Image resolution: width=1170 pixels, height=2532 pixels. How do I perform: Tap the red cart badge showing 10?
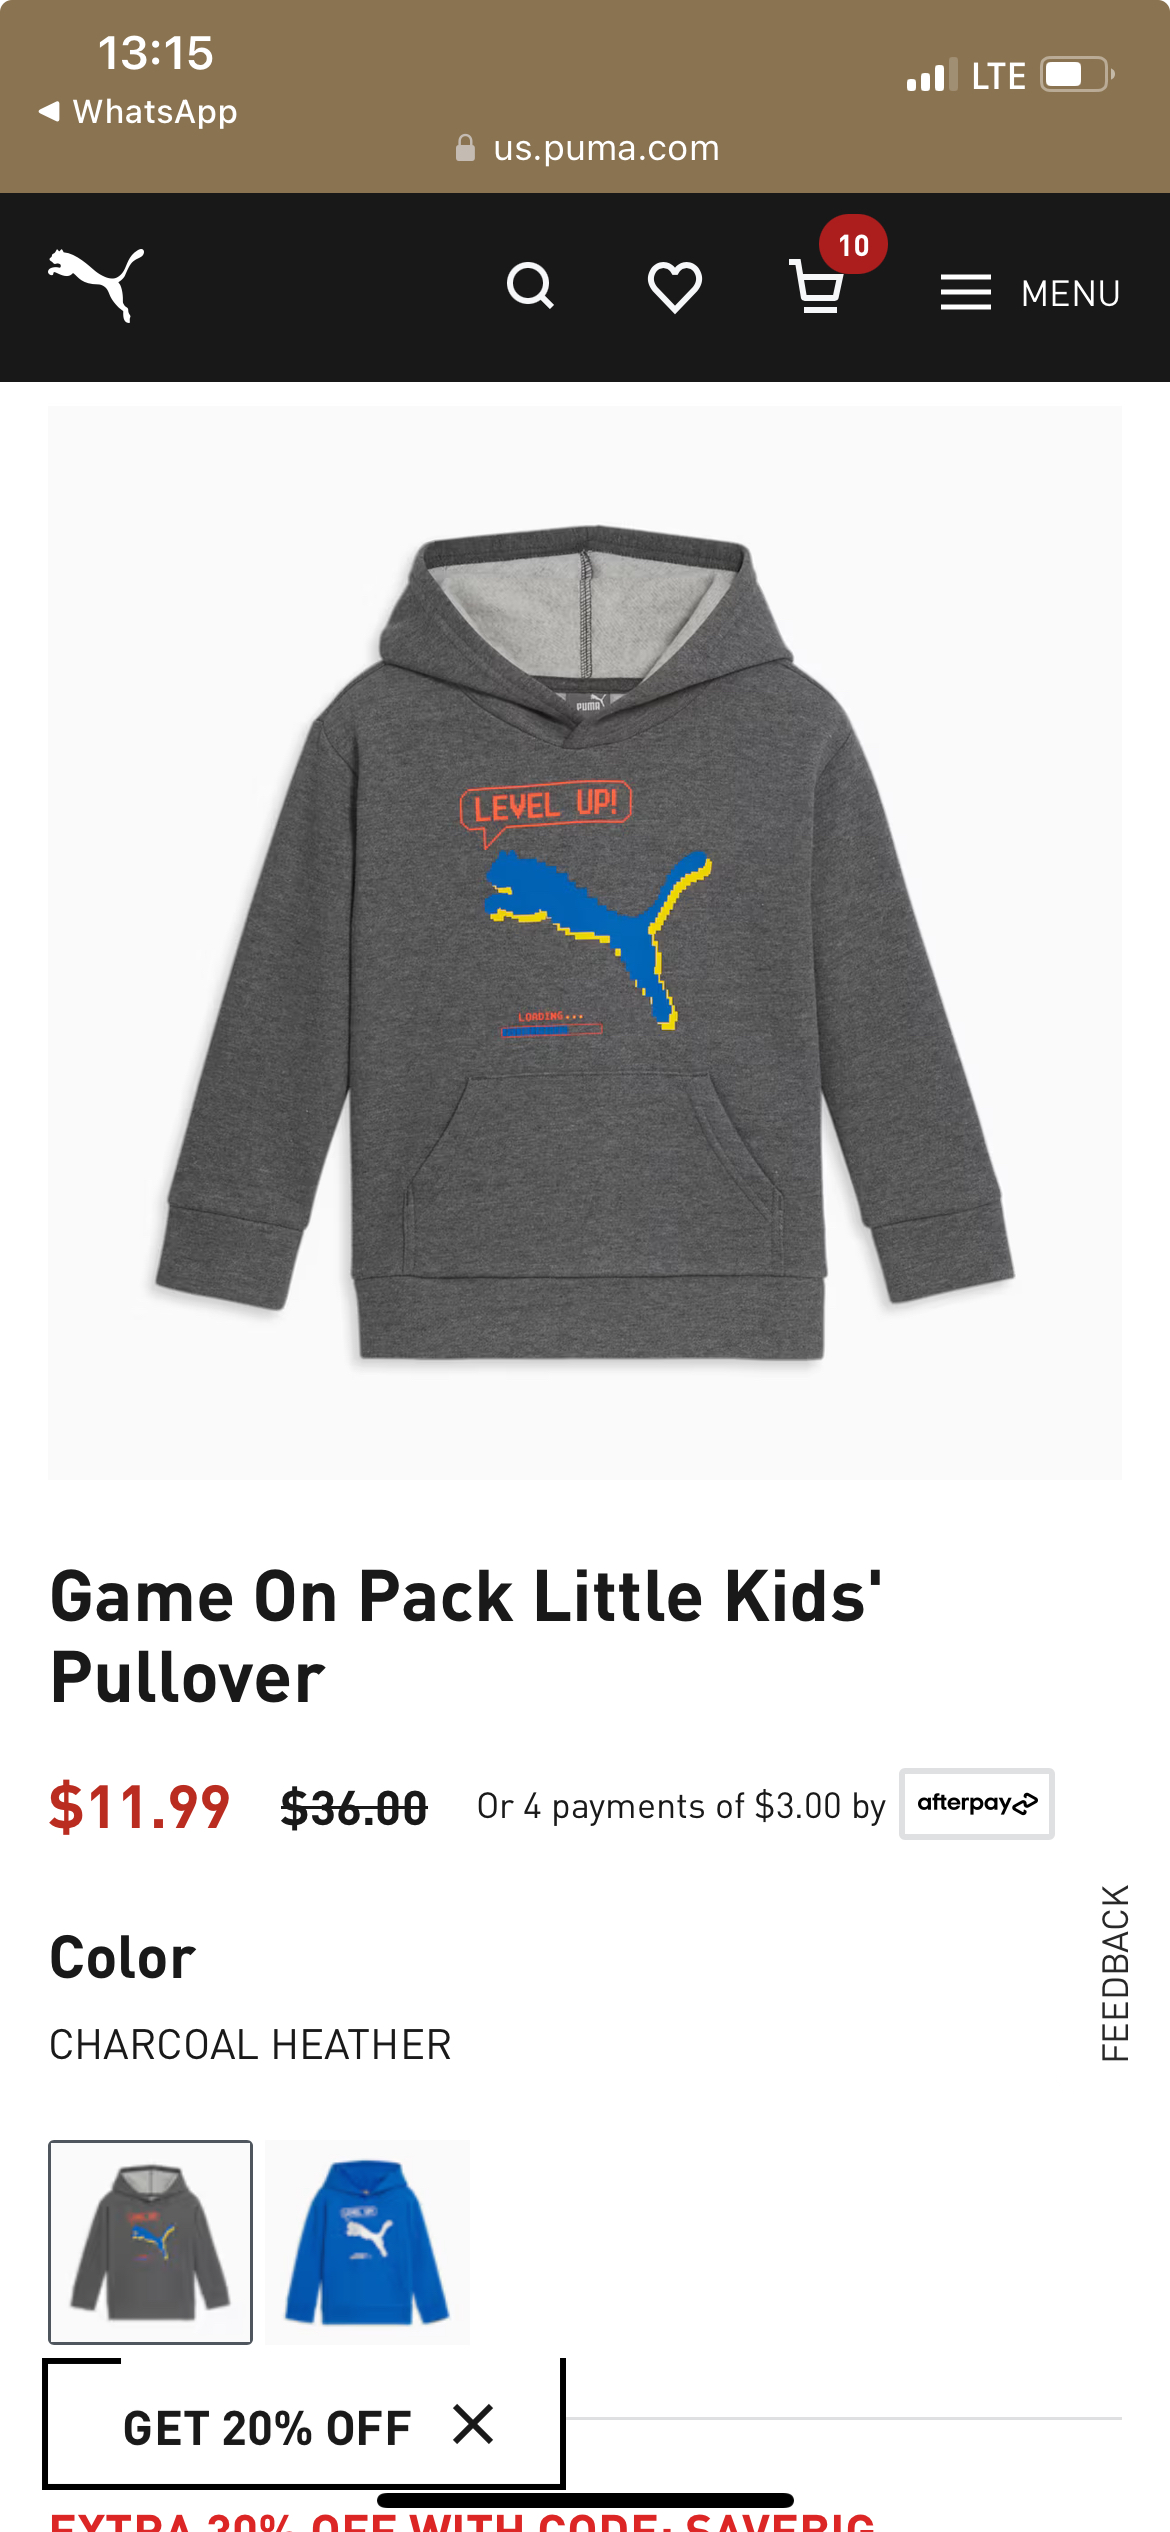click(x=853, y=244)
